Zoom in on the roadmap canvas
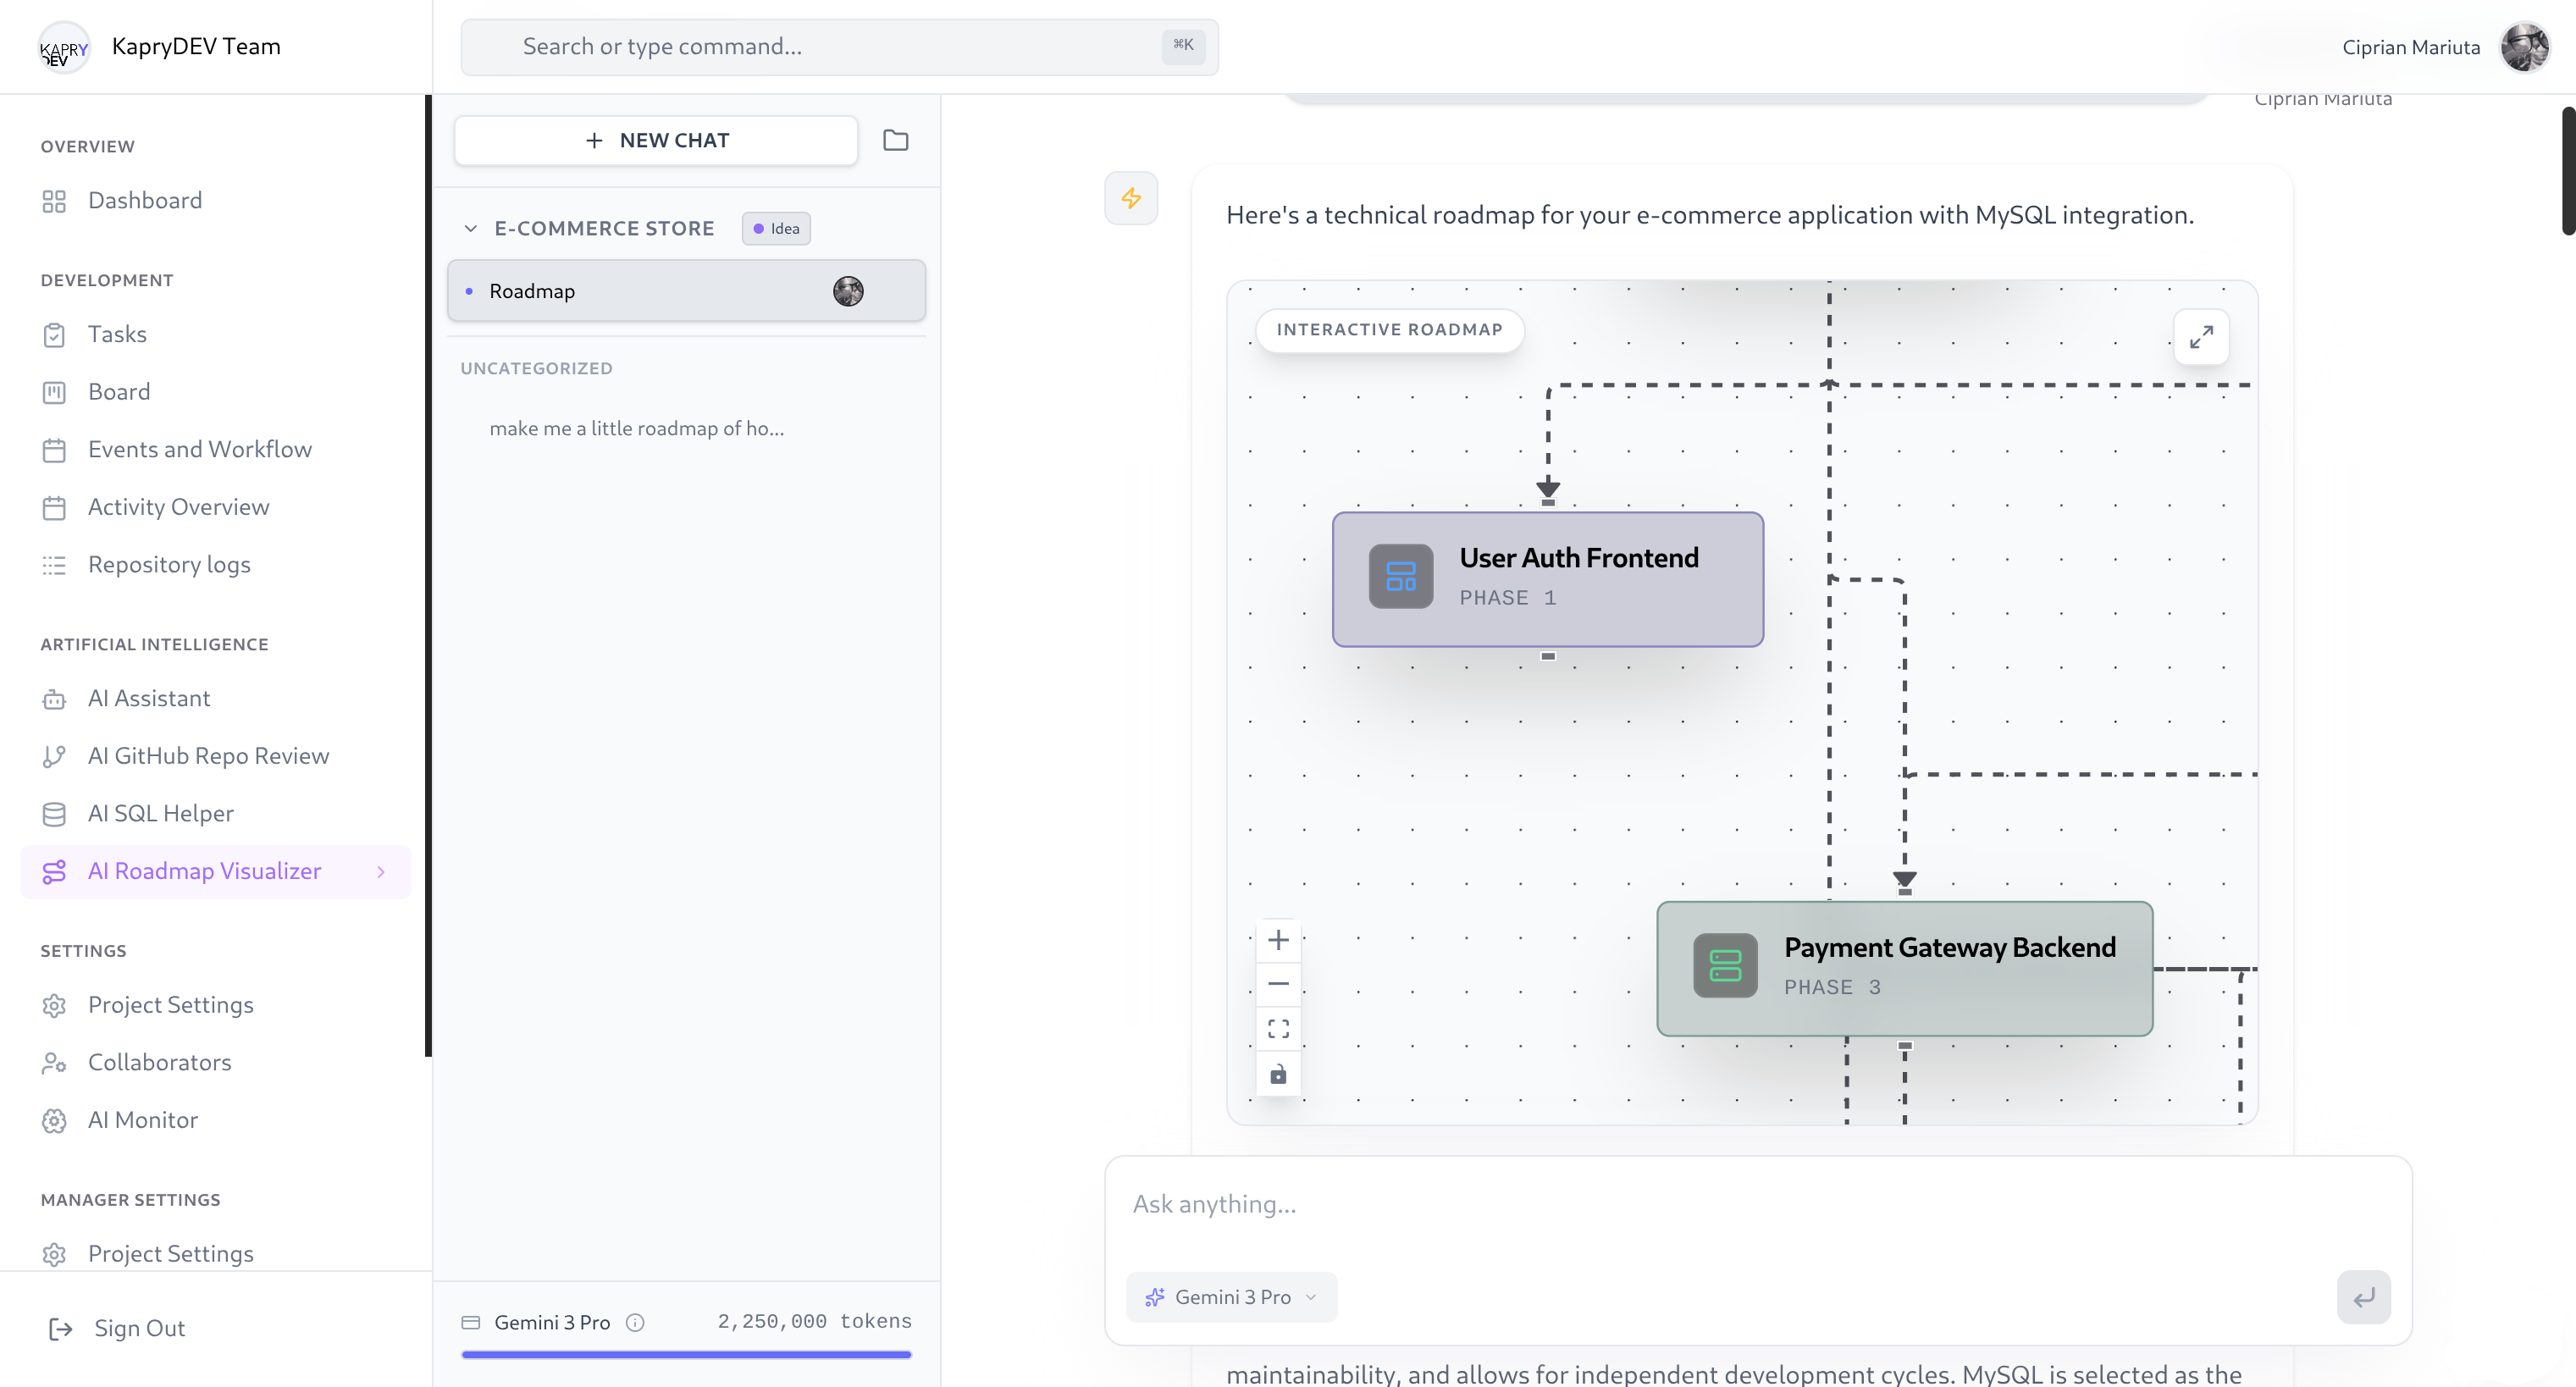The width and height of the screenshot is (2576, 1387). [1278, 940]
